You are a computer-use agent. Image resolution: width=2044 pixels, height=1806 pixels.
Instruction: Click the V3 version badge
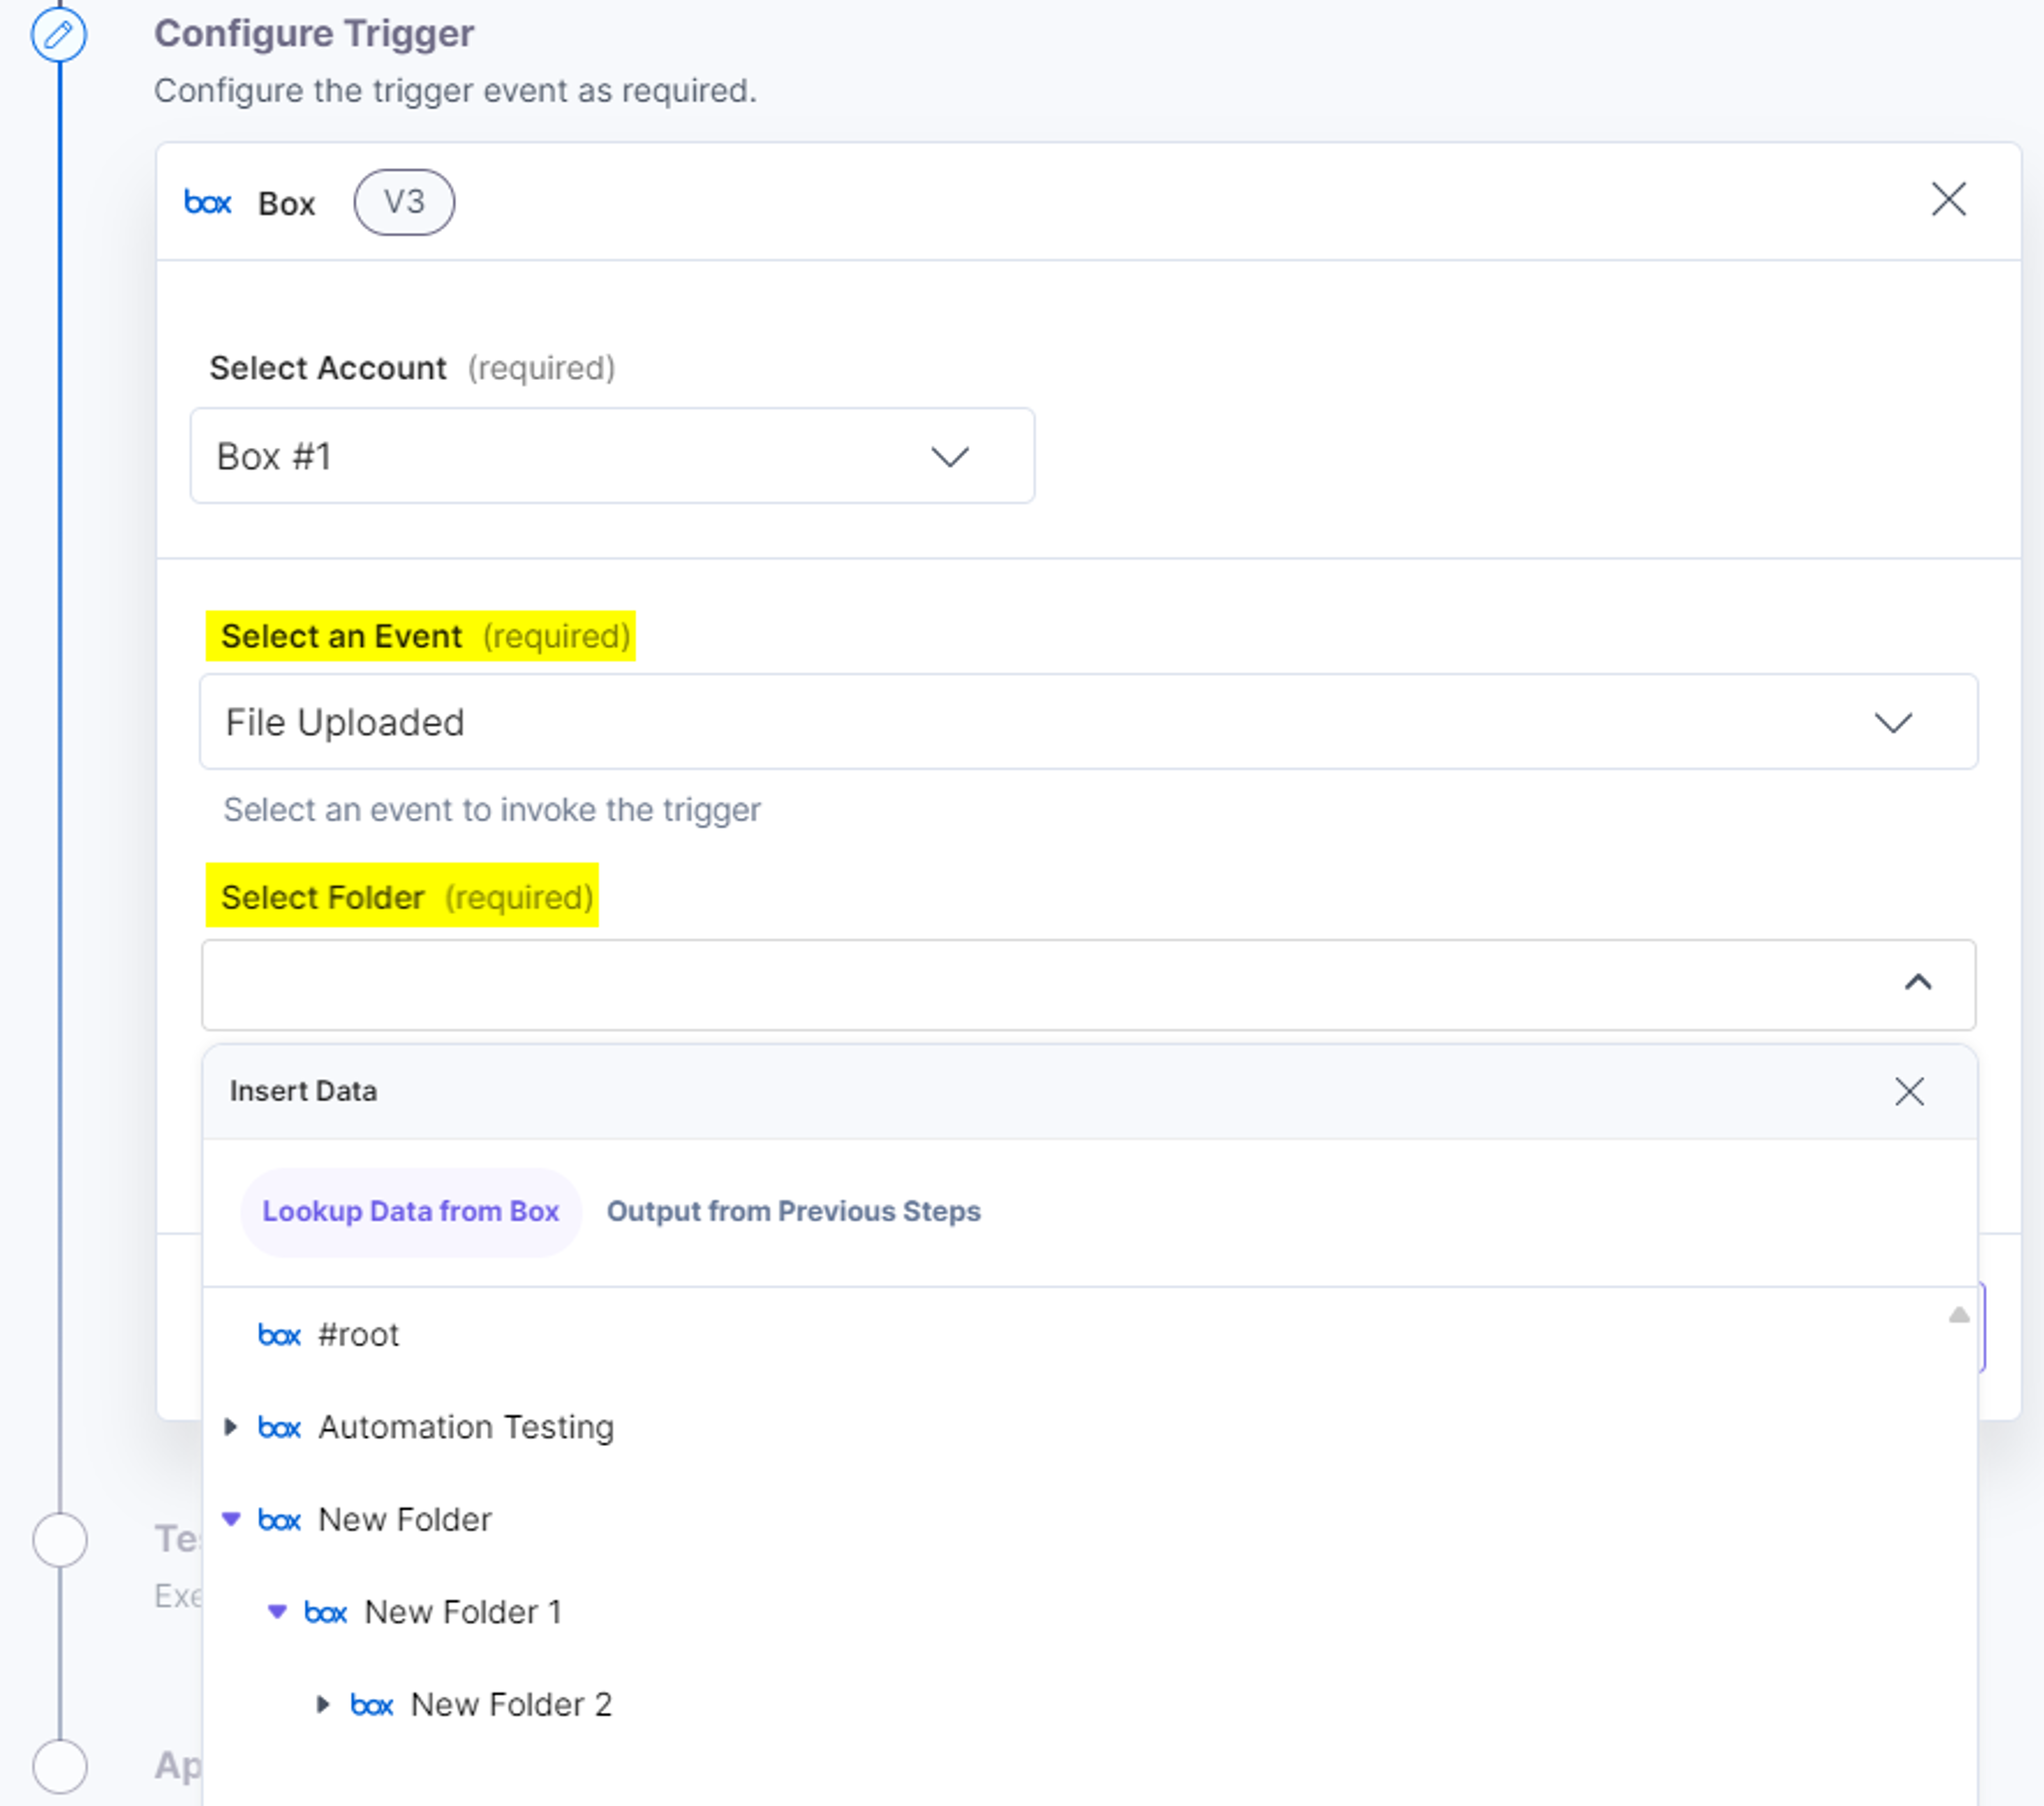point(404,203)
